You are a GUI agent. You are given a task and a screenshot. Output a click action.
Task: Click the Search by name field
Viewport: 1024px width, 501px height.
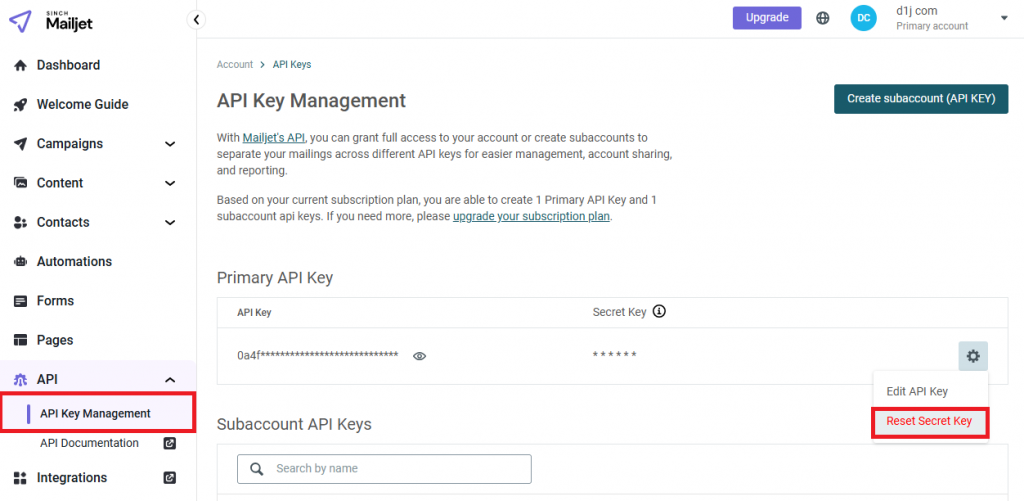coord(384,468)
